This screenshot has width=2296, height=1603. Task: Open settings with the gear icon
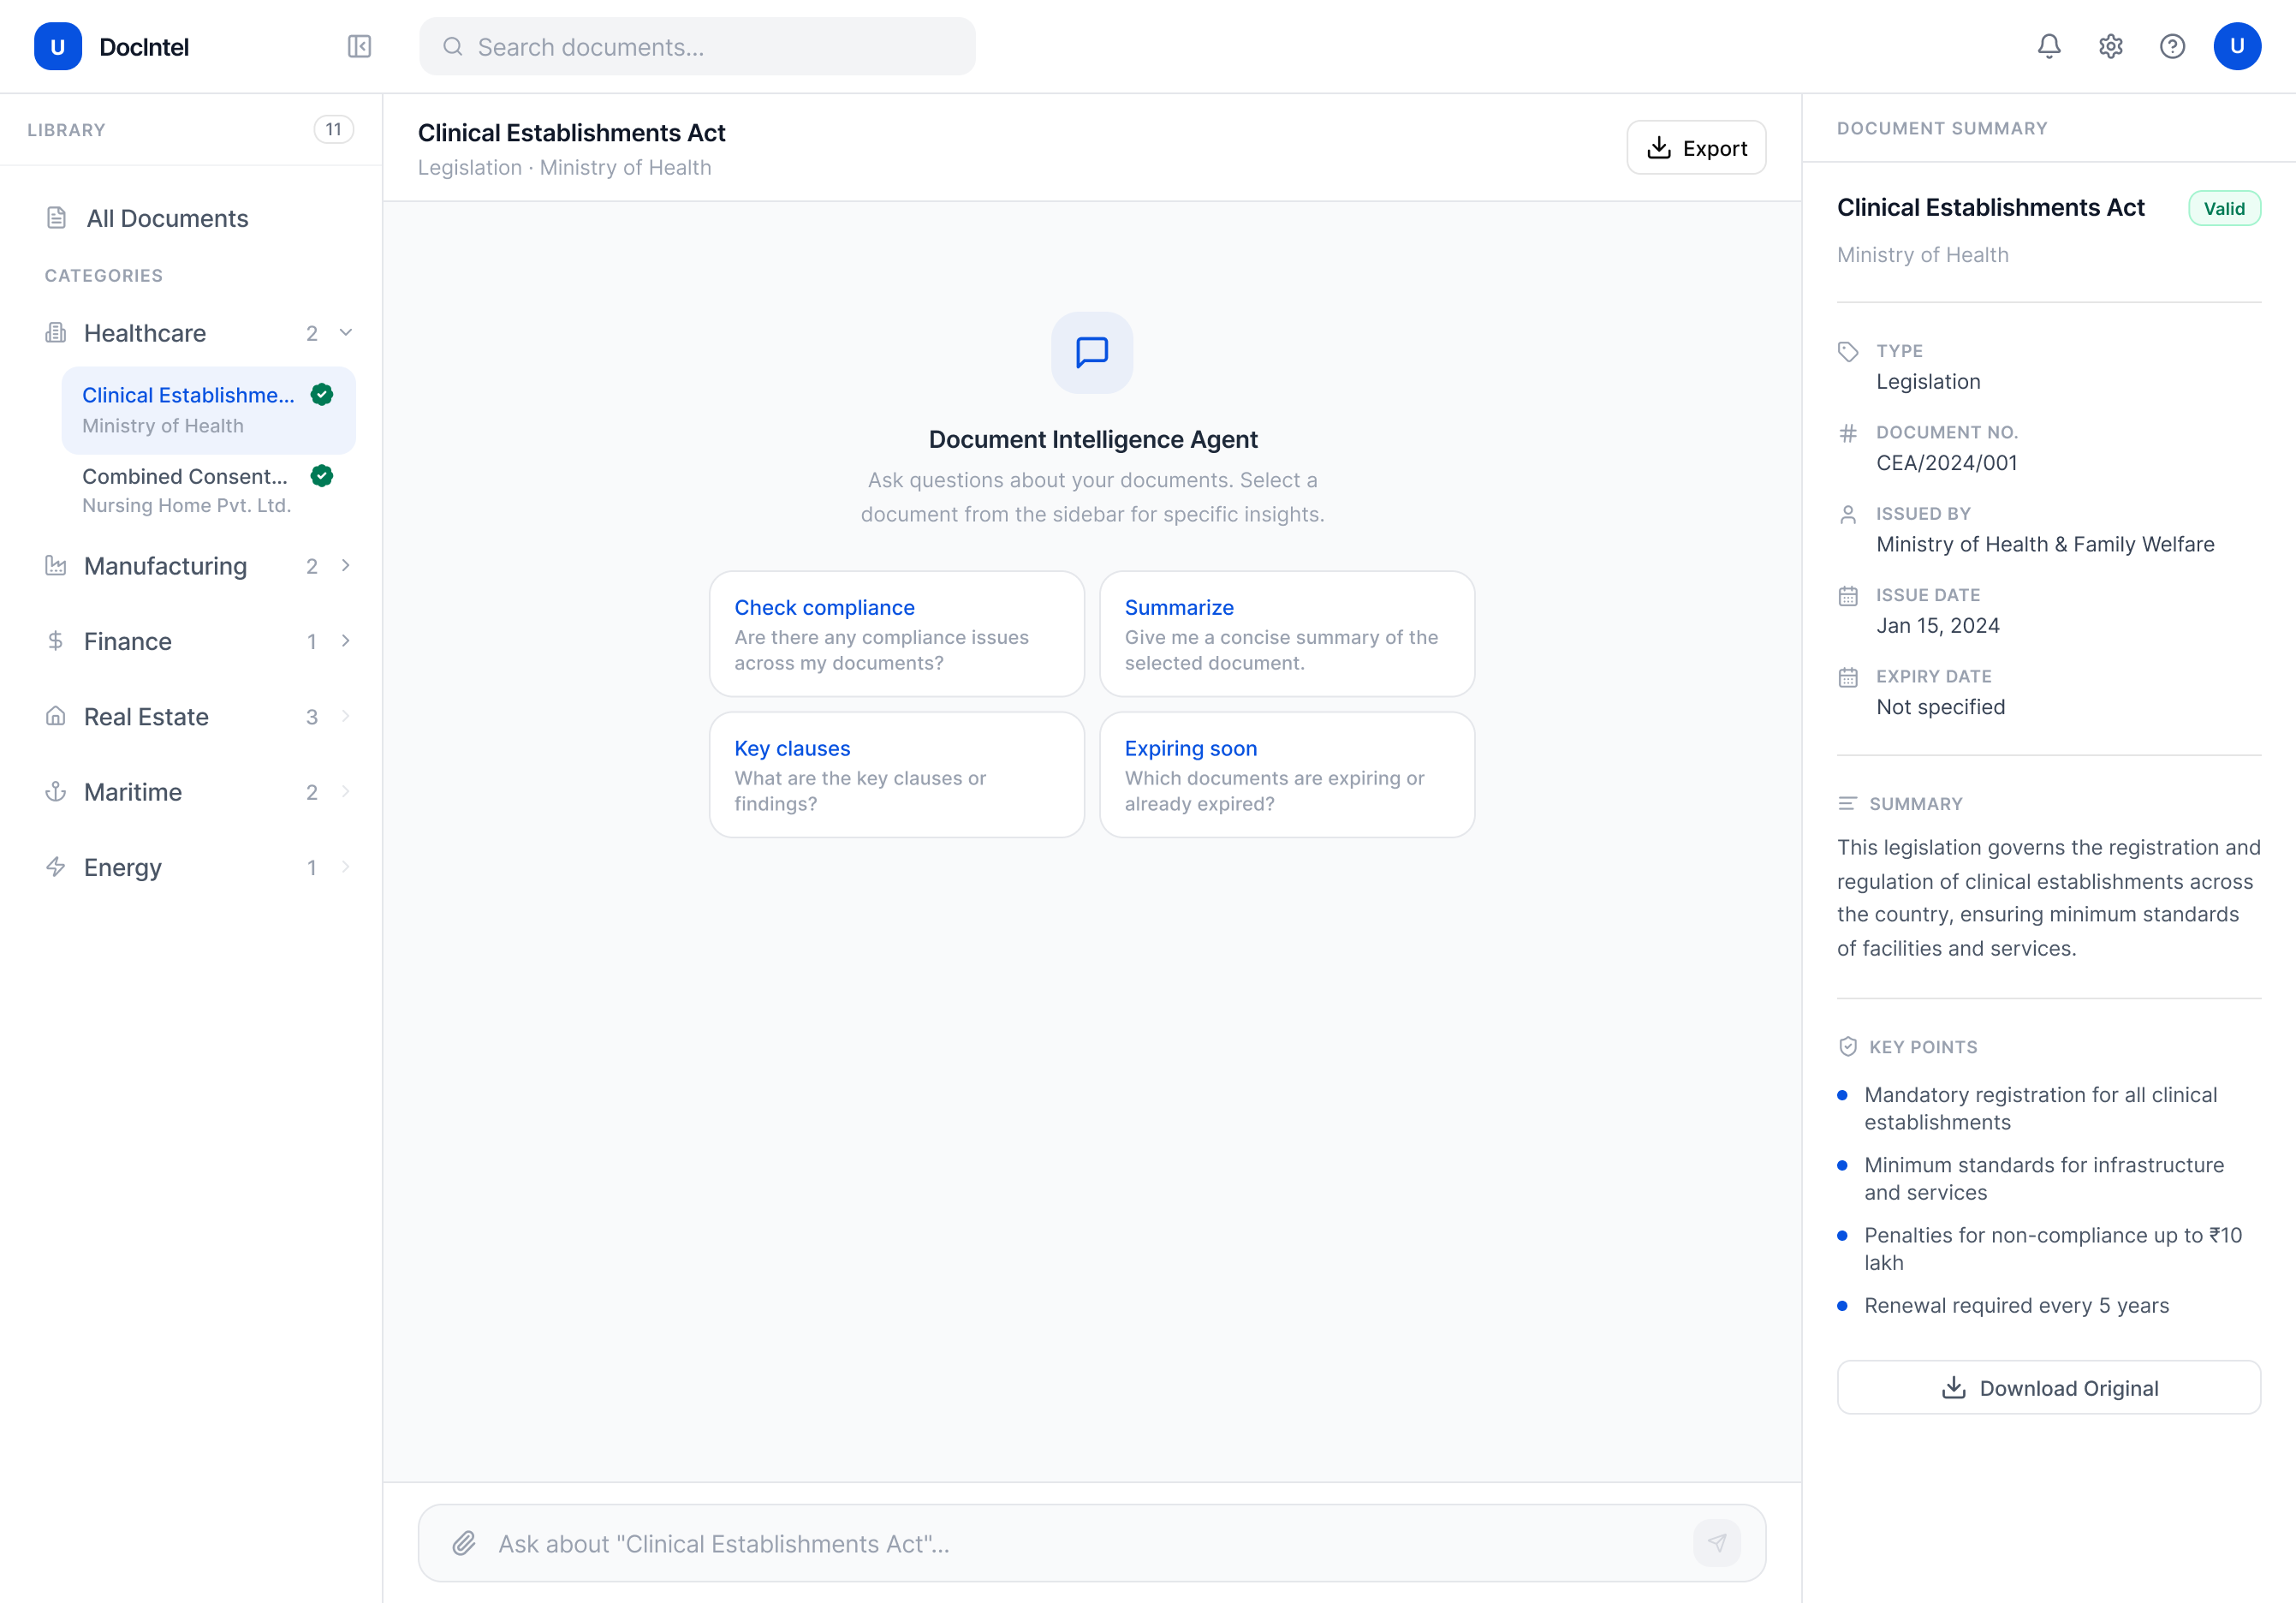click(x=2111, y=46)
